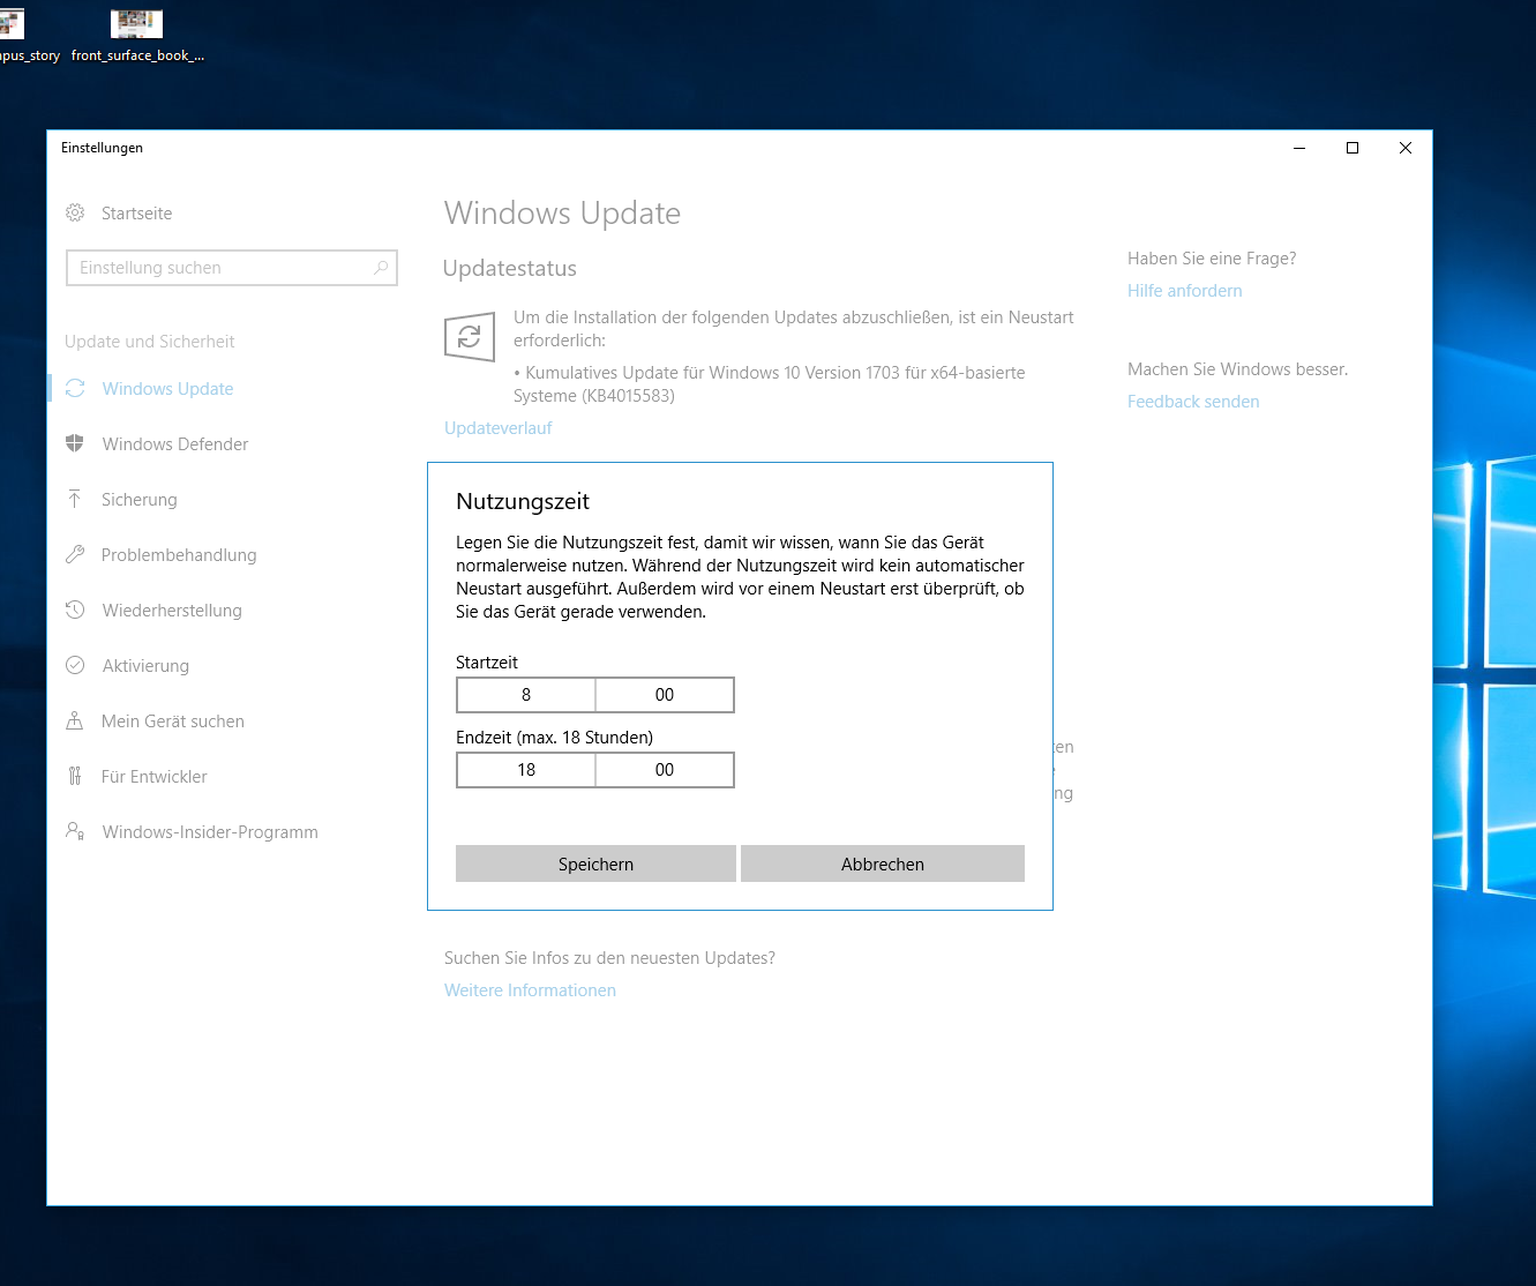Click the Windows Update sync icon in sidebar

coord(75,388)
